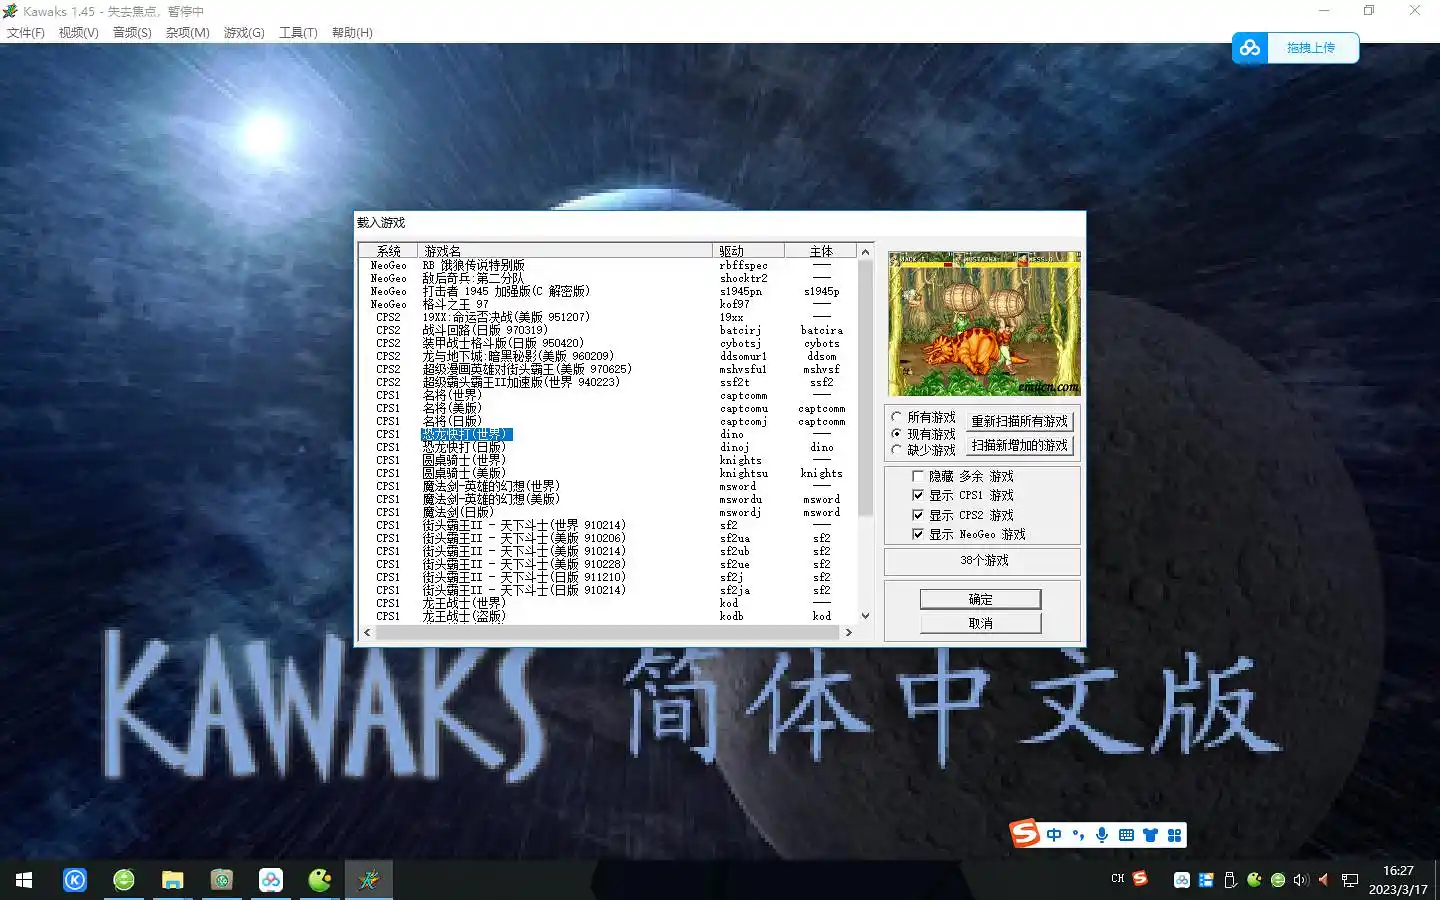Disable 显示 NeoGeo 游戏 checkbox
Viewport: 1440px width, 900px height.
tap(918, 534)
